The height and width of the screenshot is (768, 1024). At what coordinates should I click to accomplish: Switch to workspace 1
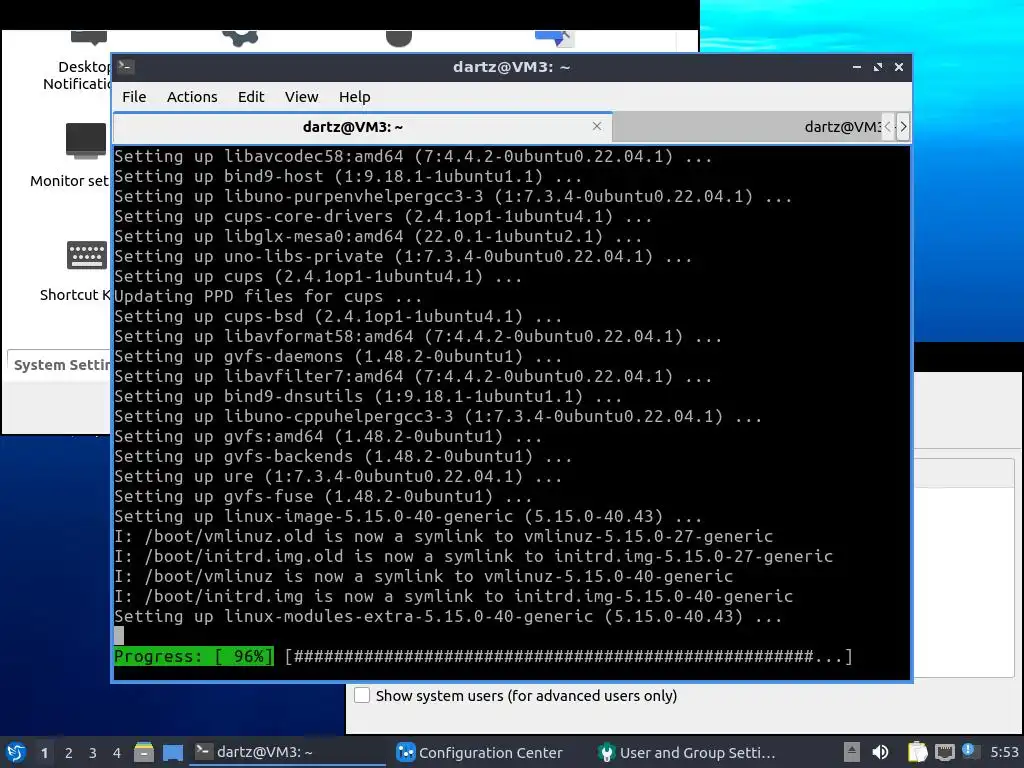click(44, 753)
